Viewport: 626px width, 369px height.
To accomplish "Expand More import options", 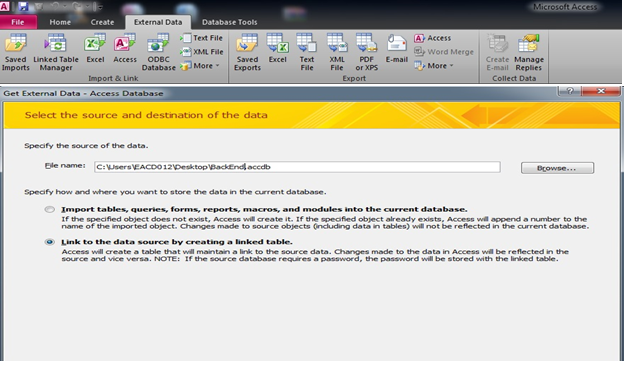I will click(x=200, y=66).
